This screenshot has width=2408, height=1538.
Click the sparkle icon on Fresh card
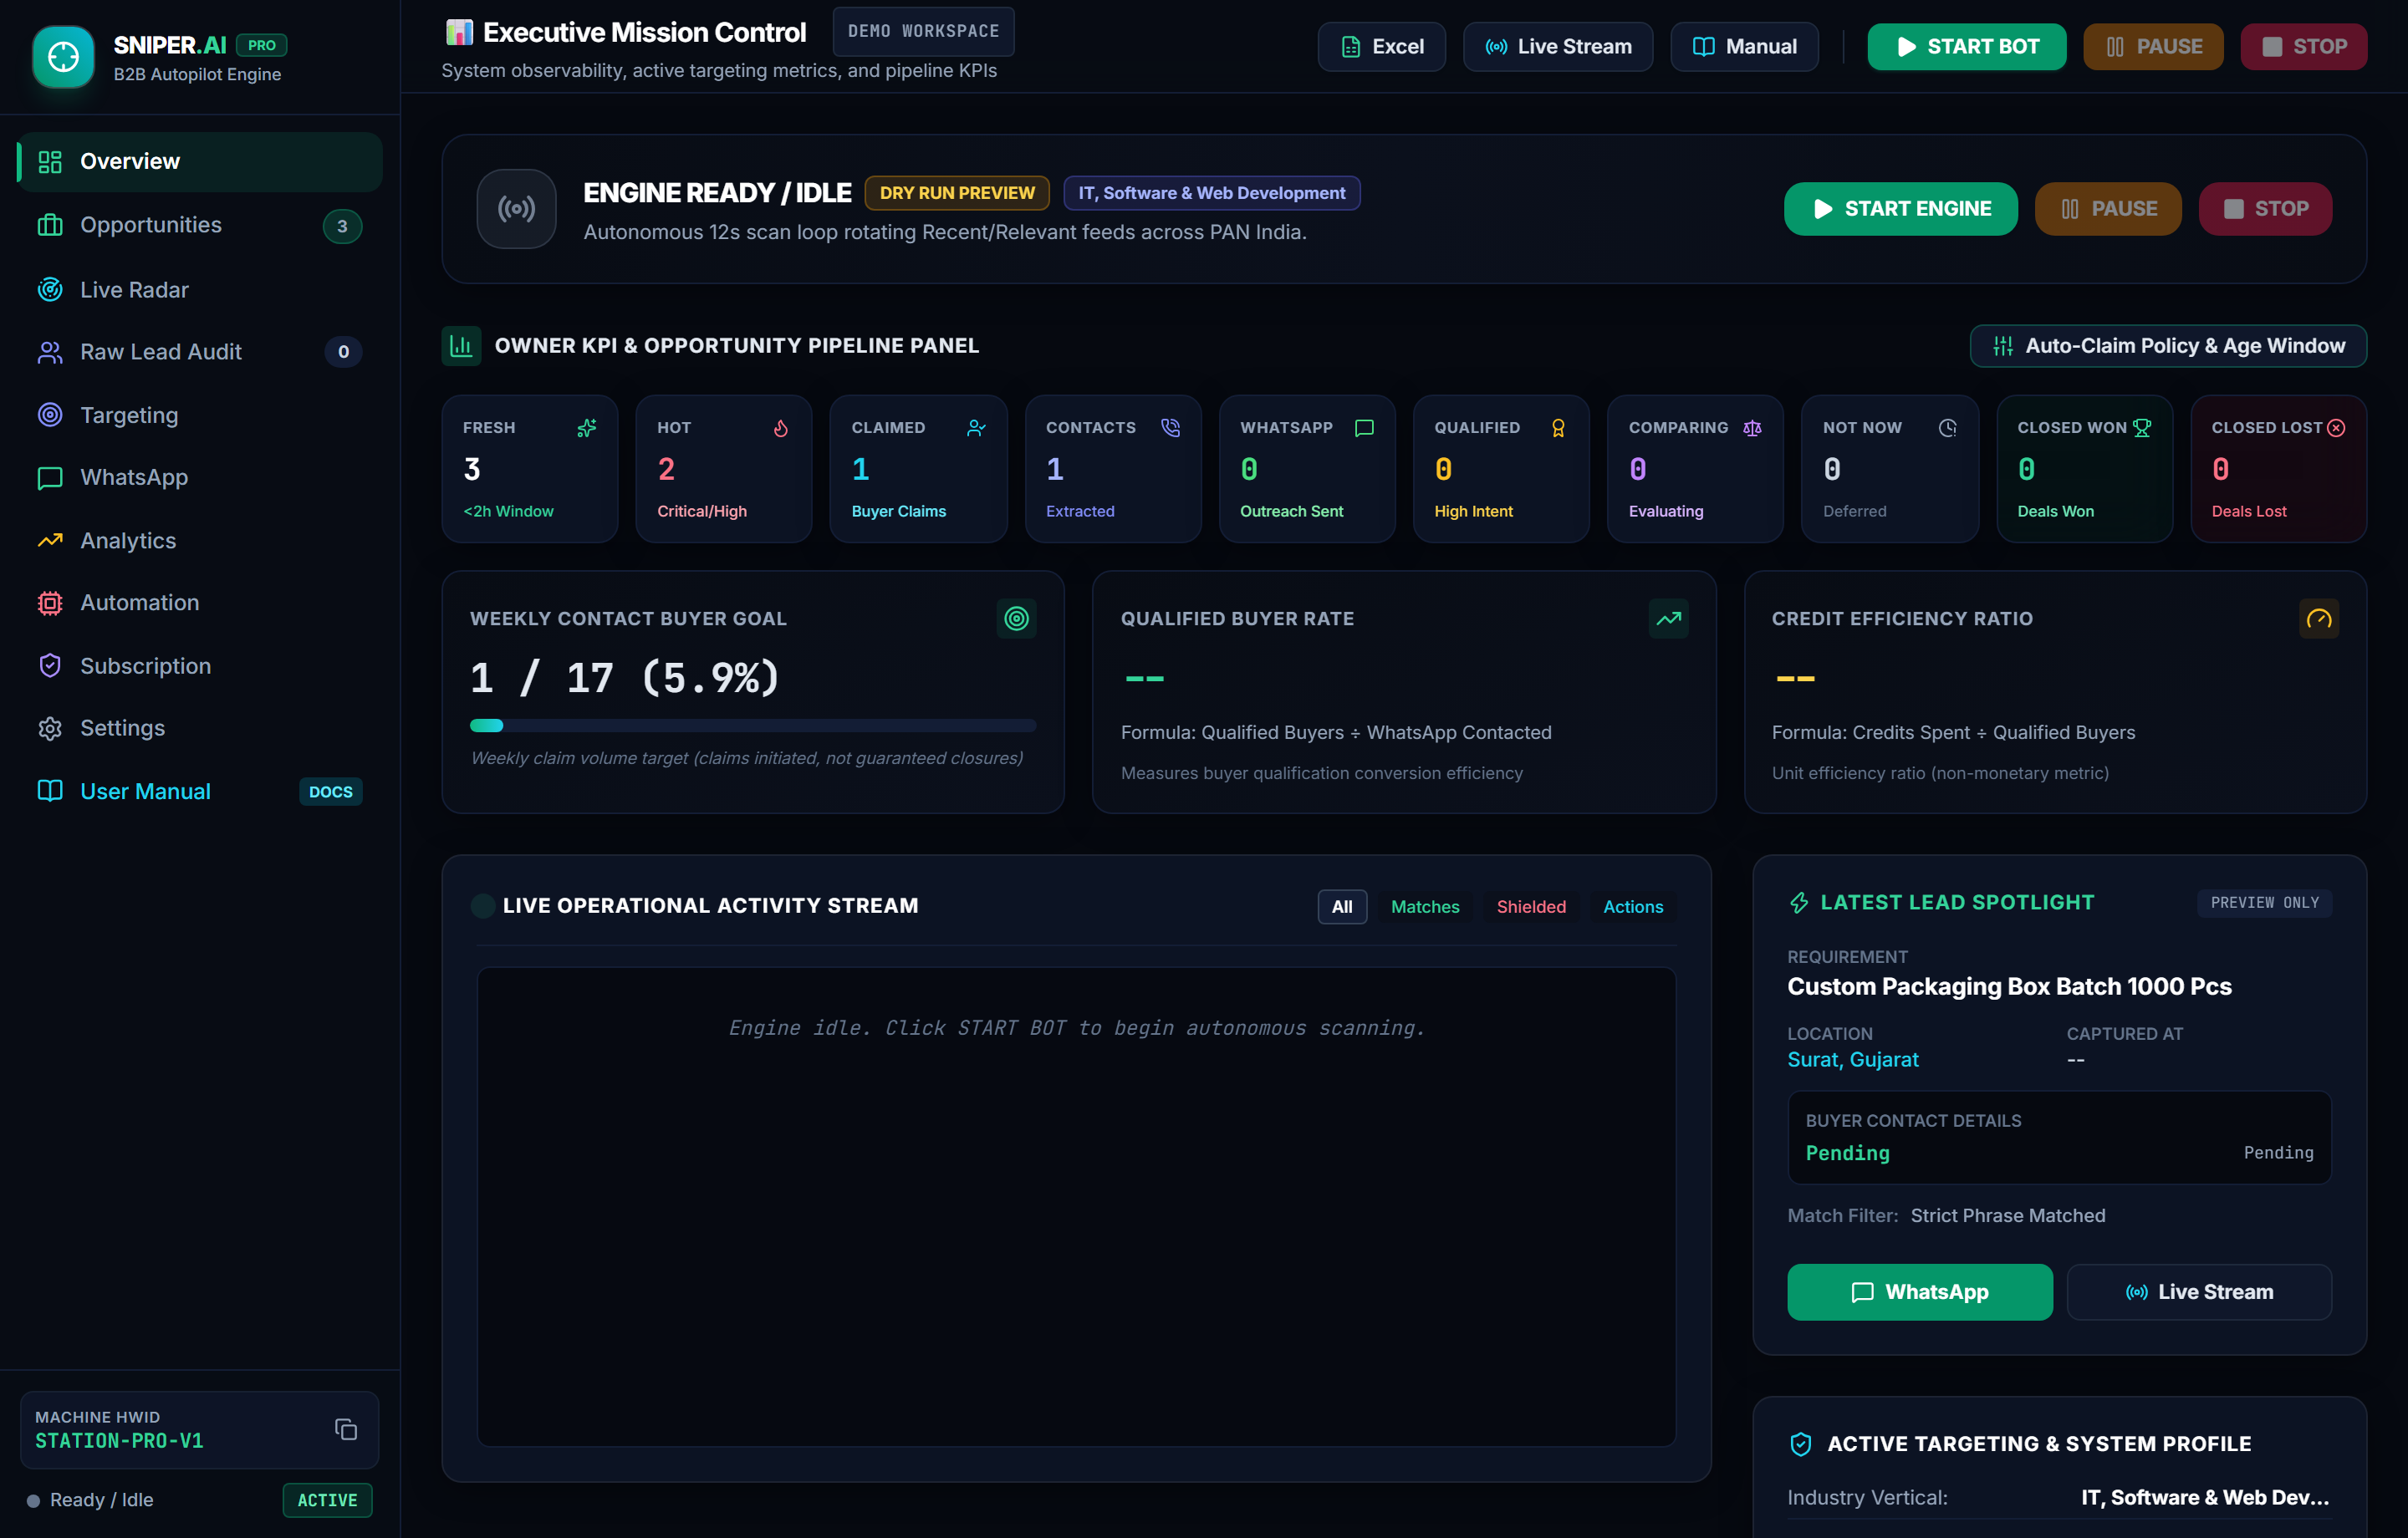(x=587, y=427)
